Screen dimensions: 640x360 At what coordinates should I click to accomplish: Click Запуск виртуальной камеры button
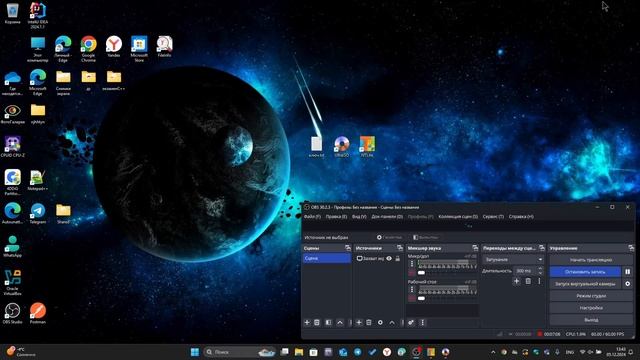(585, 284)
